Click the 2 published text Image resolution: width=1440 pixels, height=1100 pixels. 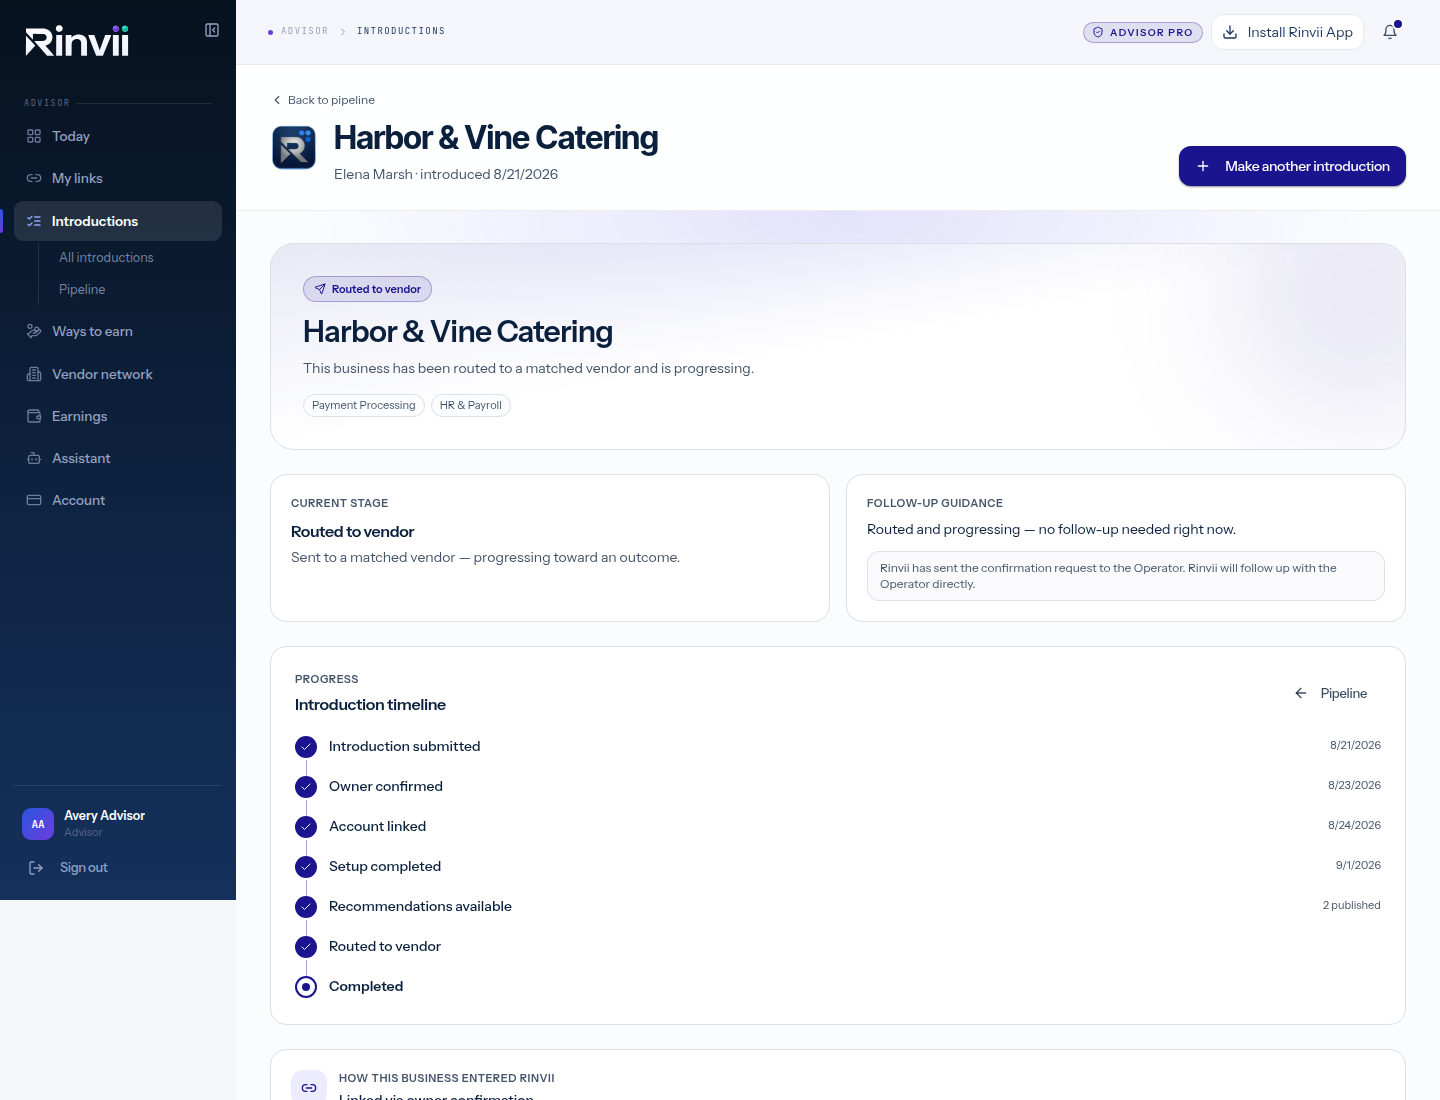pyautogui.click(x=1351, y=905)
